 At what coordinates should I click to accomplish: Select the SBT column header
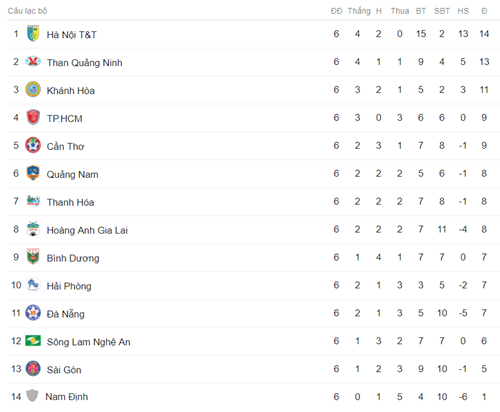click(x=442, y=11)
